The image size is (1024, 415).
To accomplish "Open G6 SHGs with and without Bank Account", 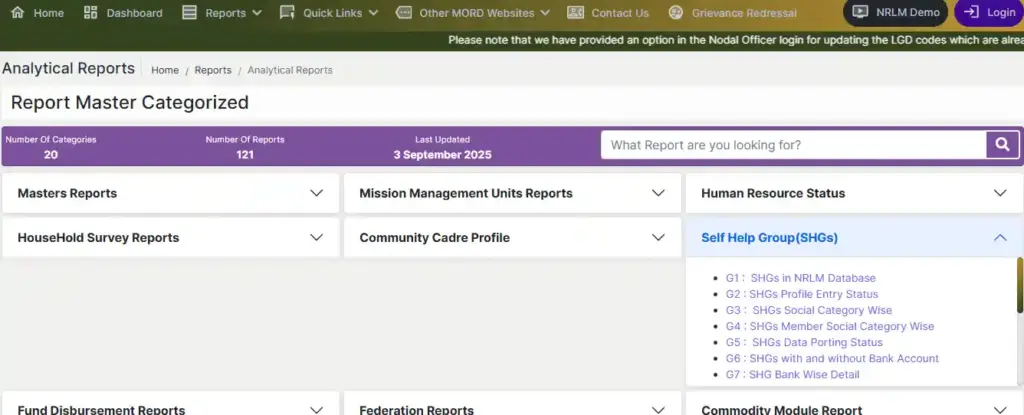I will tap(832, 358).
